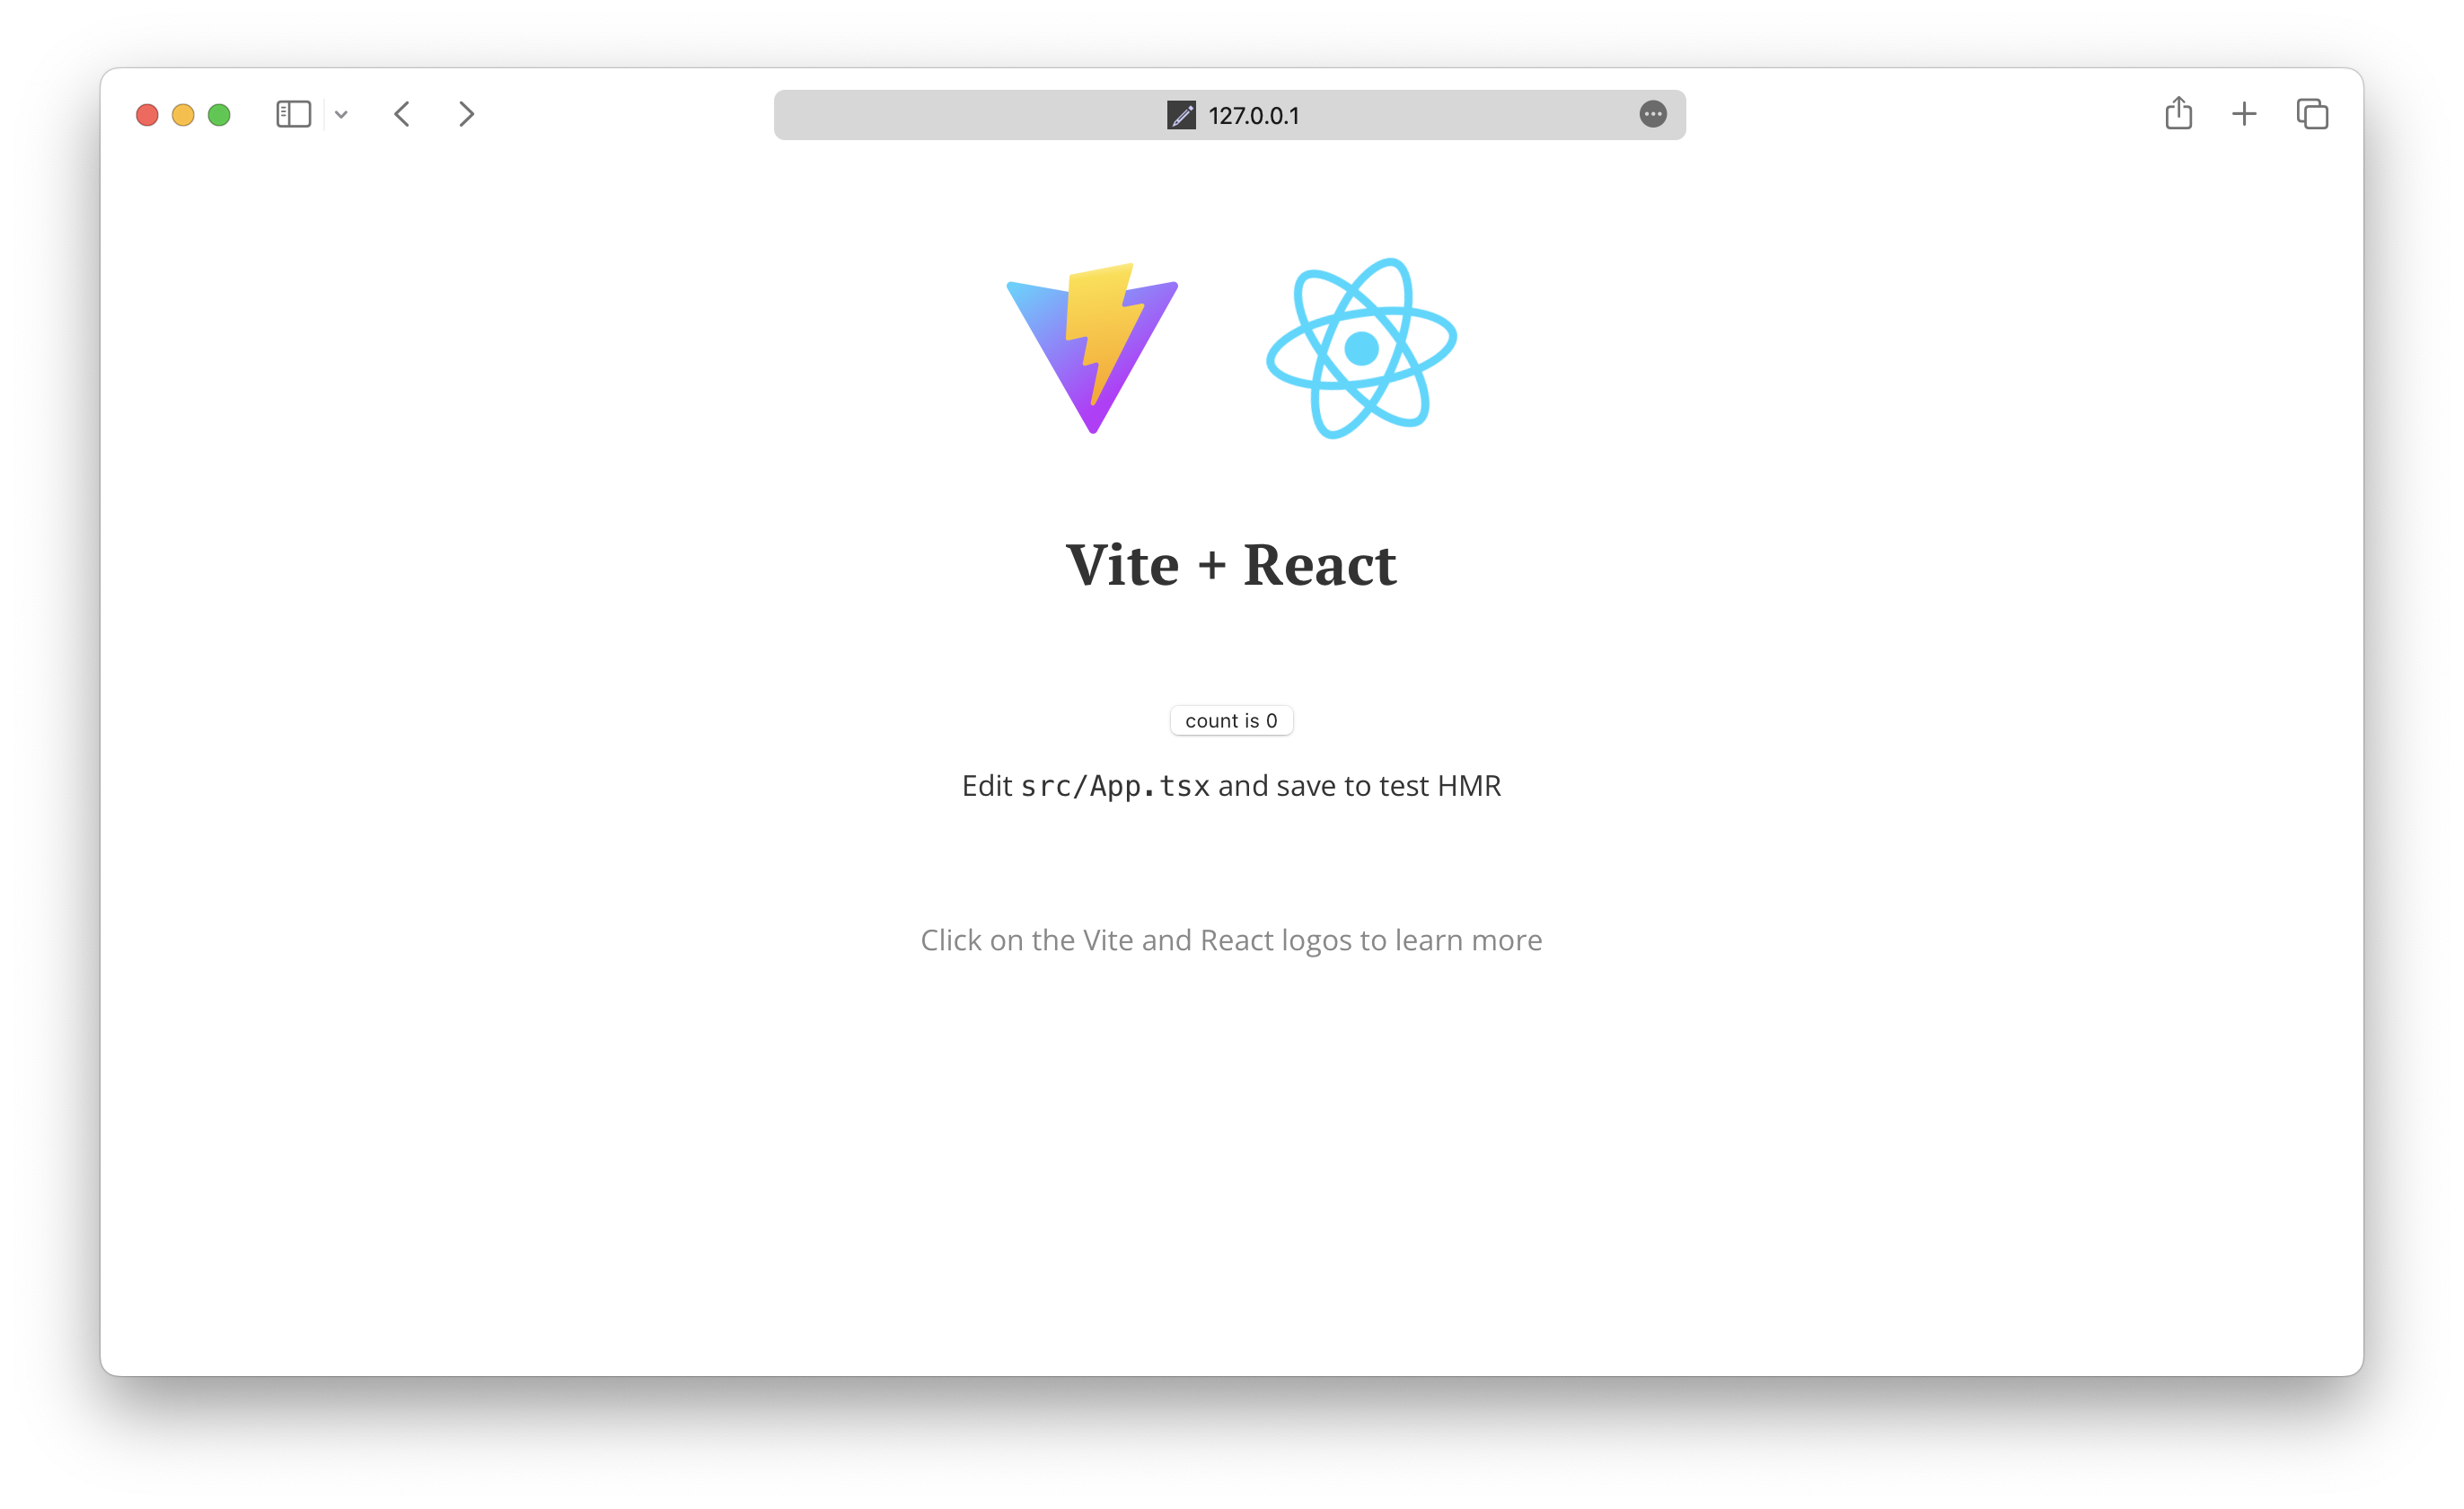Image resolution: width=2464 pixels, height=1509 pixels.
Task: Click the count is 0 button
Action: pyautogui.click(x=1230, y=720)
